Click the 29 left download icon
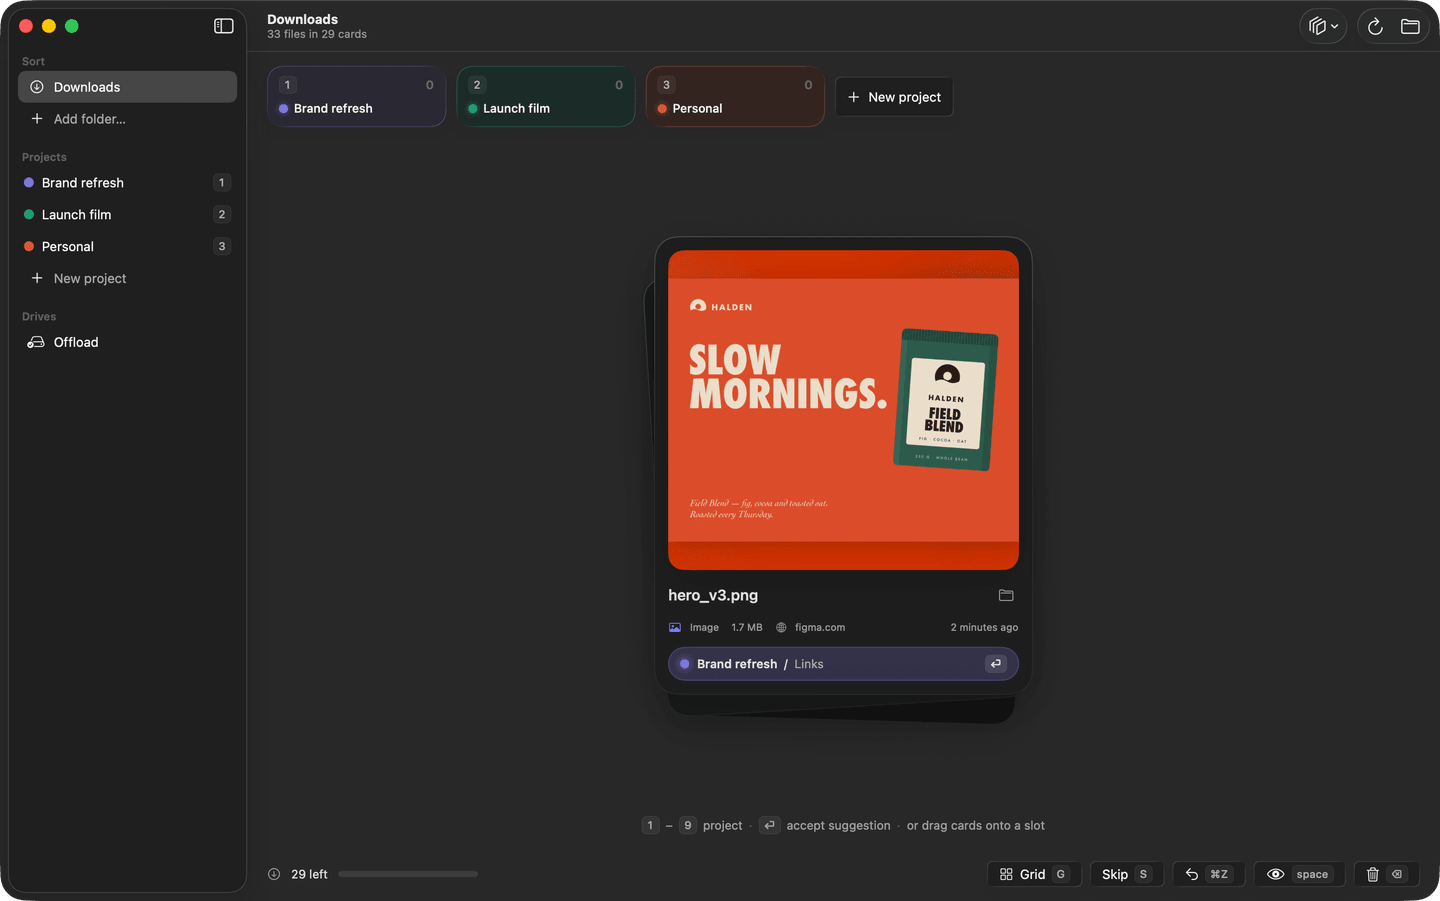The width and height of the screenshot is (1440, 901). tap(274, 874)
